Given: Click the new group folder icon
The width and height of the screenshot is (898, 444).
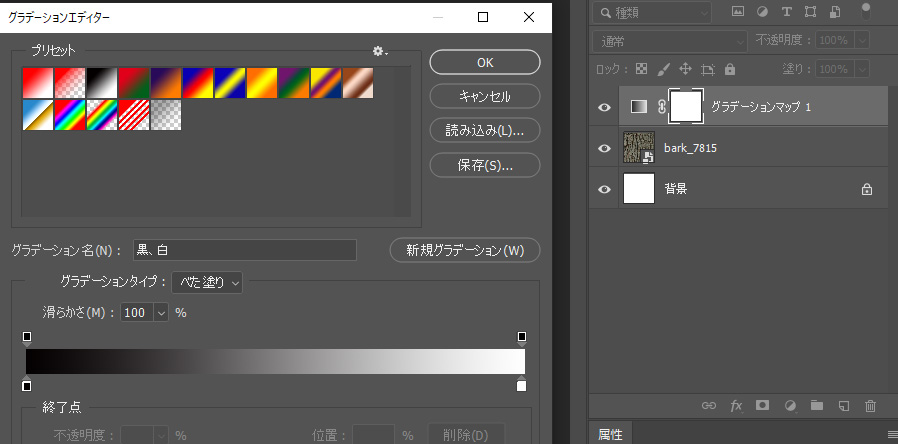Looking at the screenshot, I should click(816, 406).
